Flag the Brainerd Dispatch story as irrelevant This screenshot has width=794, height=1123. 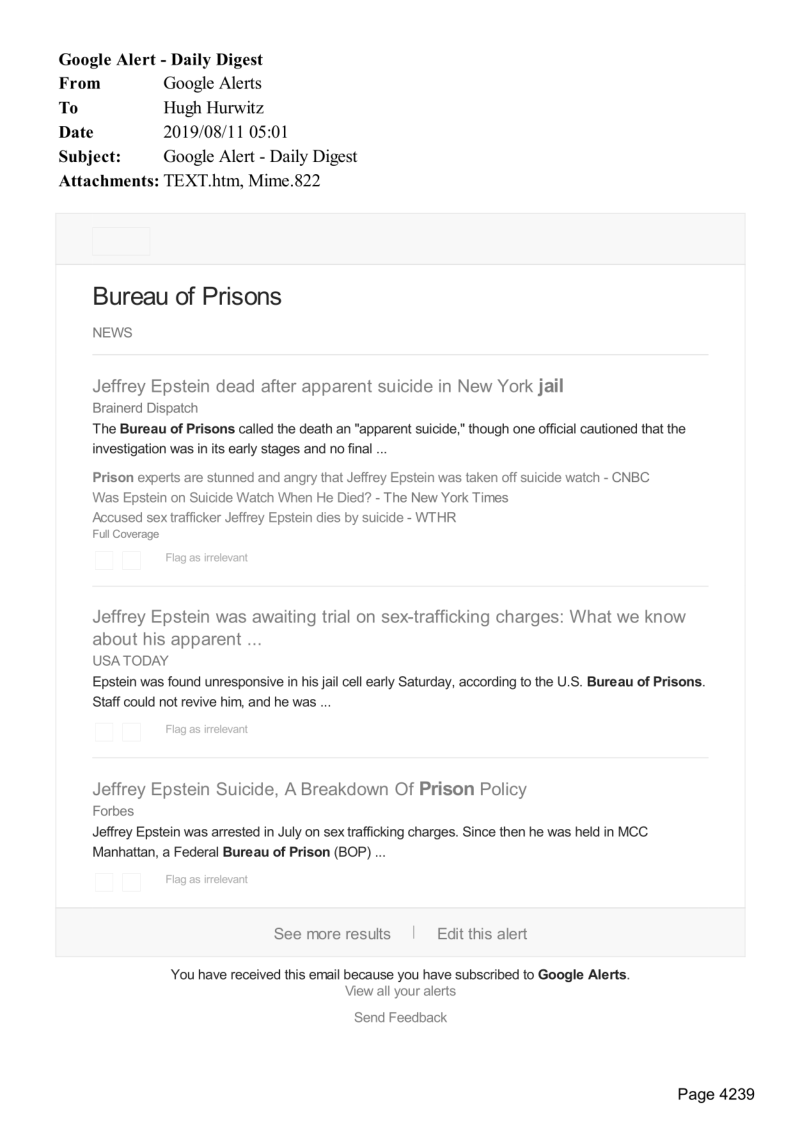[206, 558]
